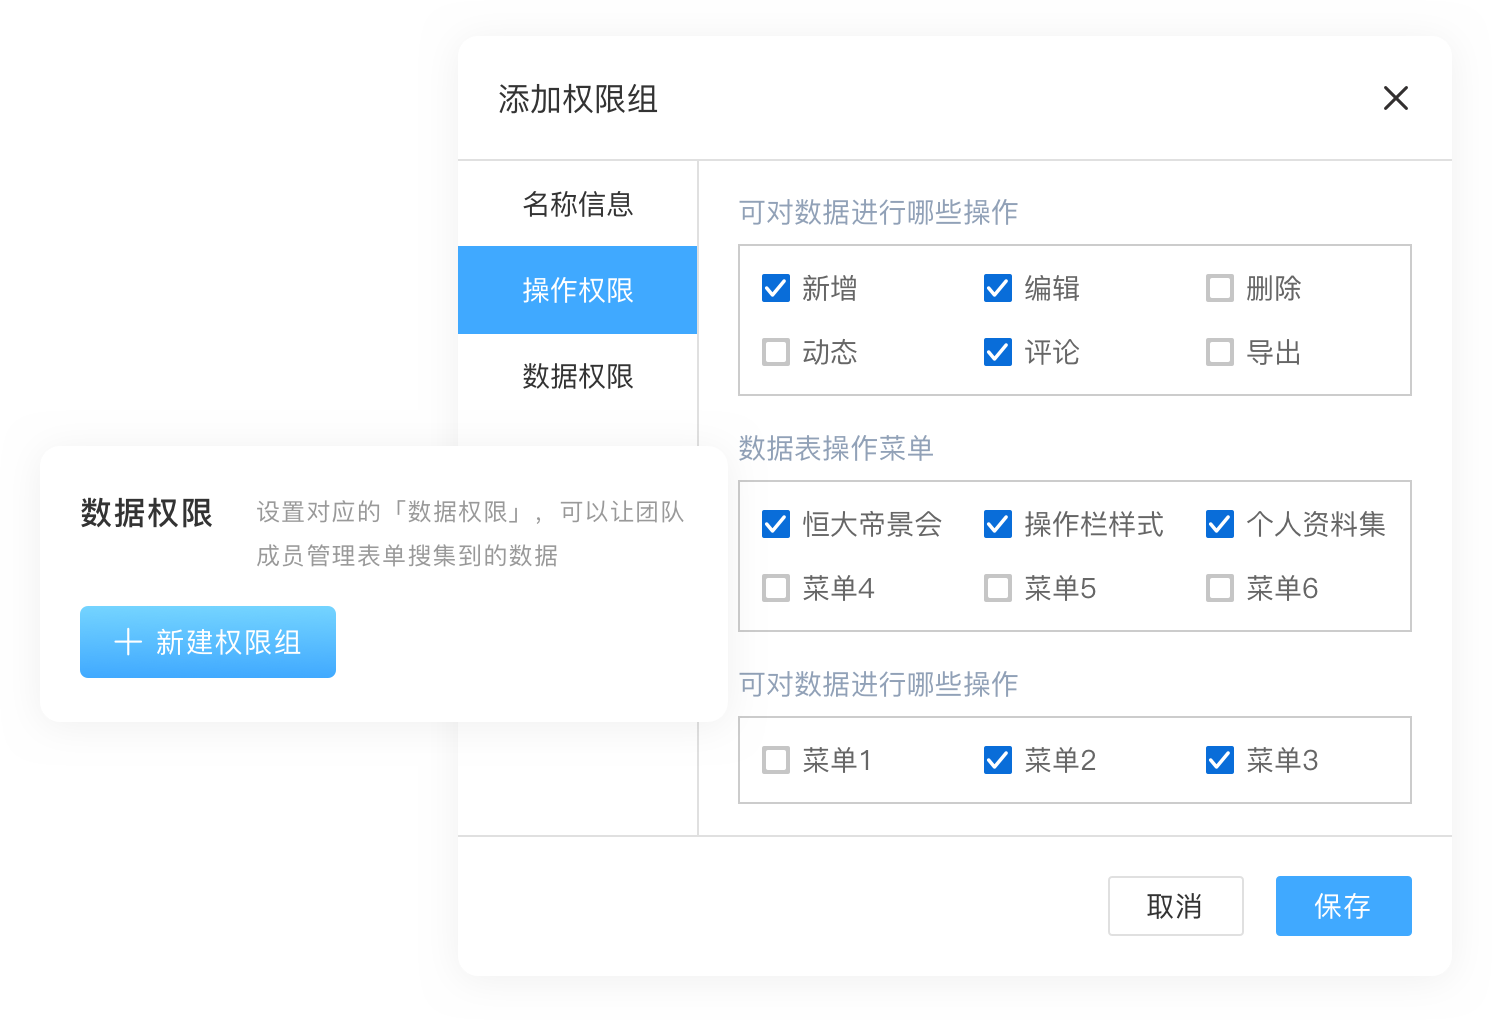Check the 动态 option
The image size is (1492, 1020).
point(775,352)
